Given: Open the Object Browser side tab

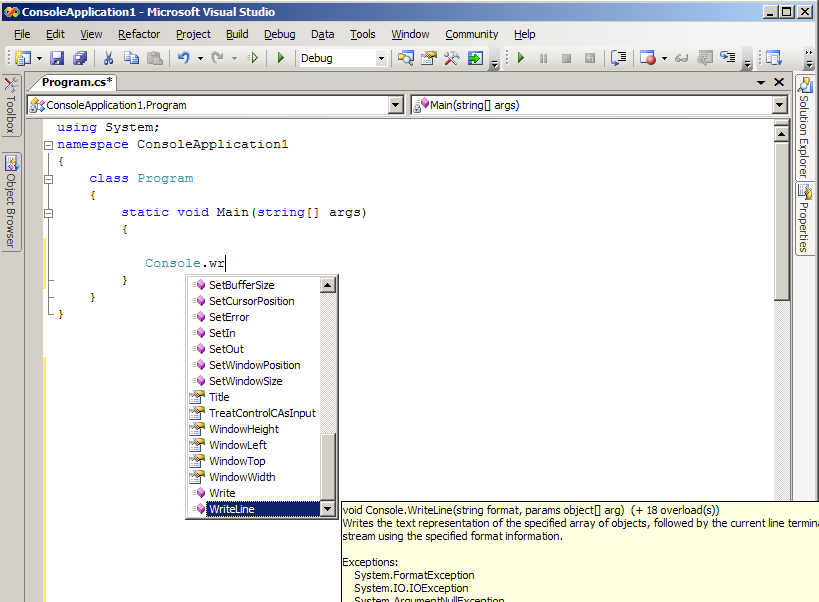Looking at the screenshot, I should pyautogui.click(x=11, y=202).
